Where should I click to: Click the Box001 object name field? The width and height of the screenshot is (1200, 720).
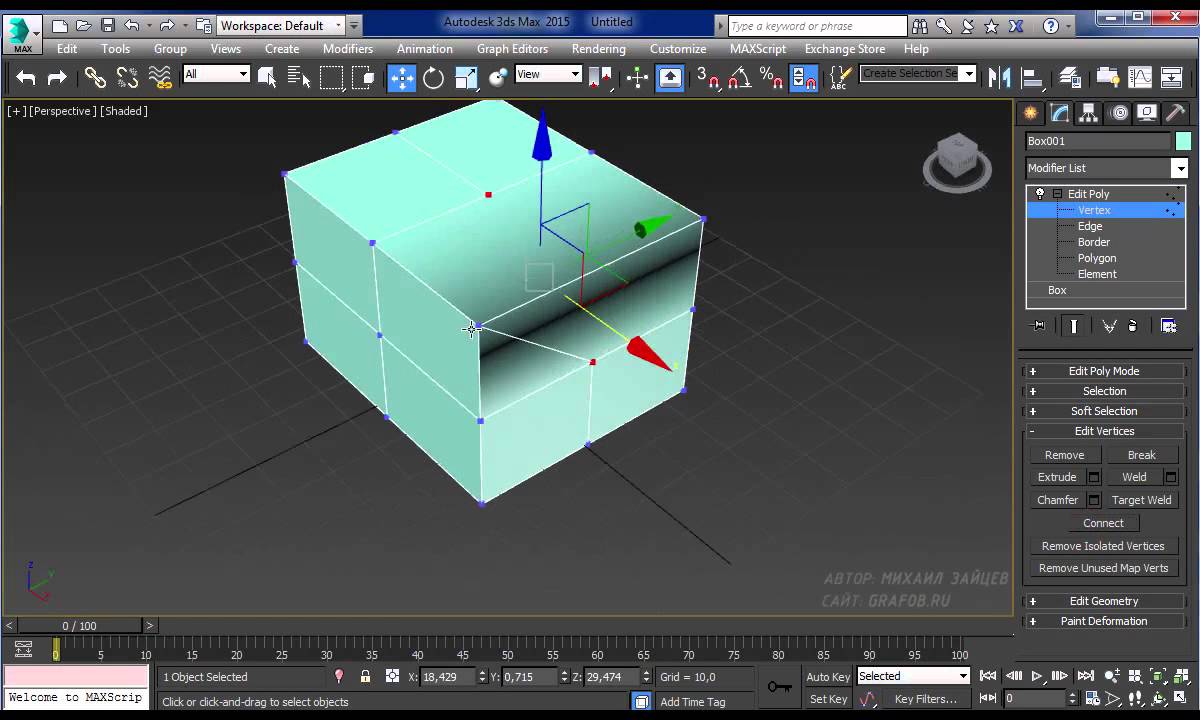(x=1098, y=141)
